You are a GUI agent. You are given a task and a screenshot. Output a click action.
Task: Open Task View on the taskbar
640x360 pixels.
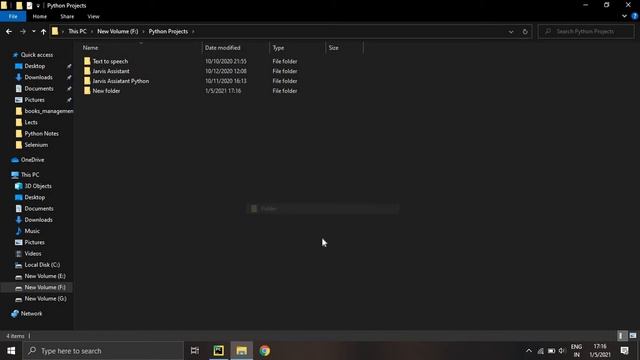click(195, 351)
